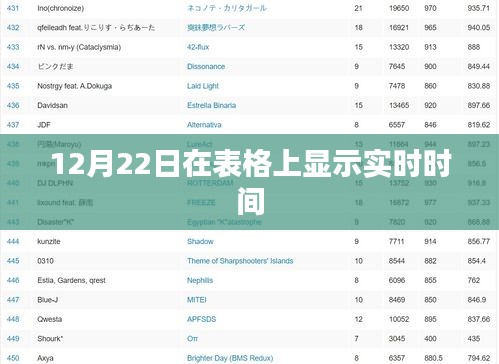This screenshot has height=364, width=499.
Task: Click rank number 447
Action: (x=13, y=300)
